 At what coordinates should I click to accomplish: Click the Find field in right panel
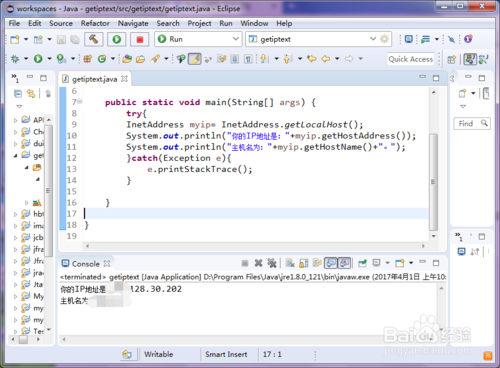pyautogui.click(x=472, y=124)
